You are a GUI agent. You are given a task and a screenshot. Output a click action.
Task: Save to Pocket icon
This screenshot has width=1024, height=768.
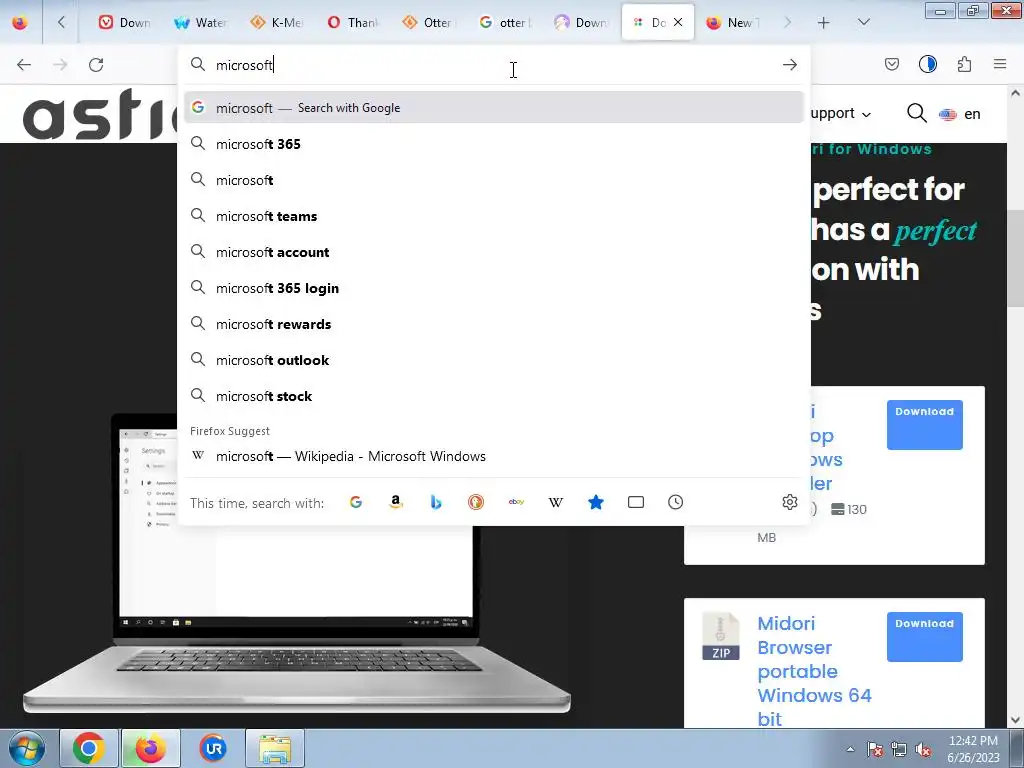(x=892, y=64)
